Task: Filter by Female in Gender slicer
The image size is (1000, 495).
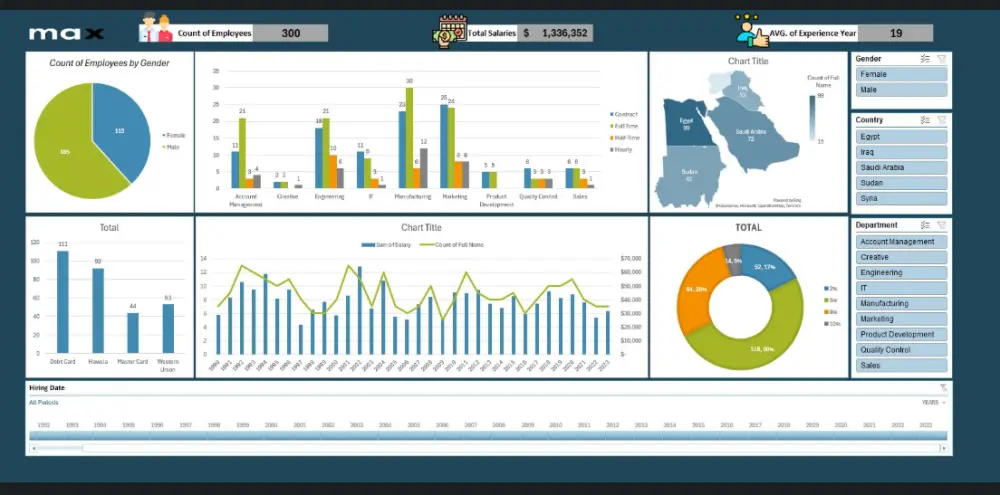Action: click(x=901, y=74)
